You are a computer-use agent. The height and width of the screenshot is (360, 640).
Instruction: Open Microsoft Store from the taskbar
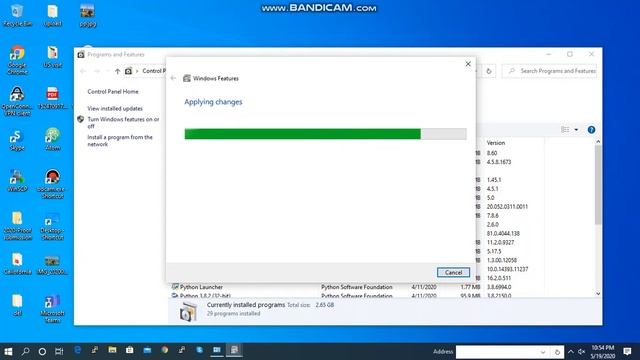(x=130, y=350)
